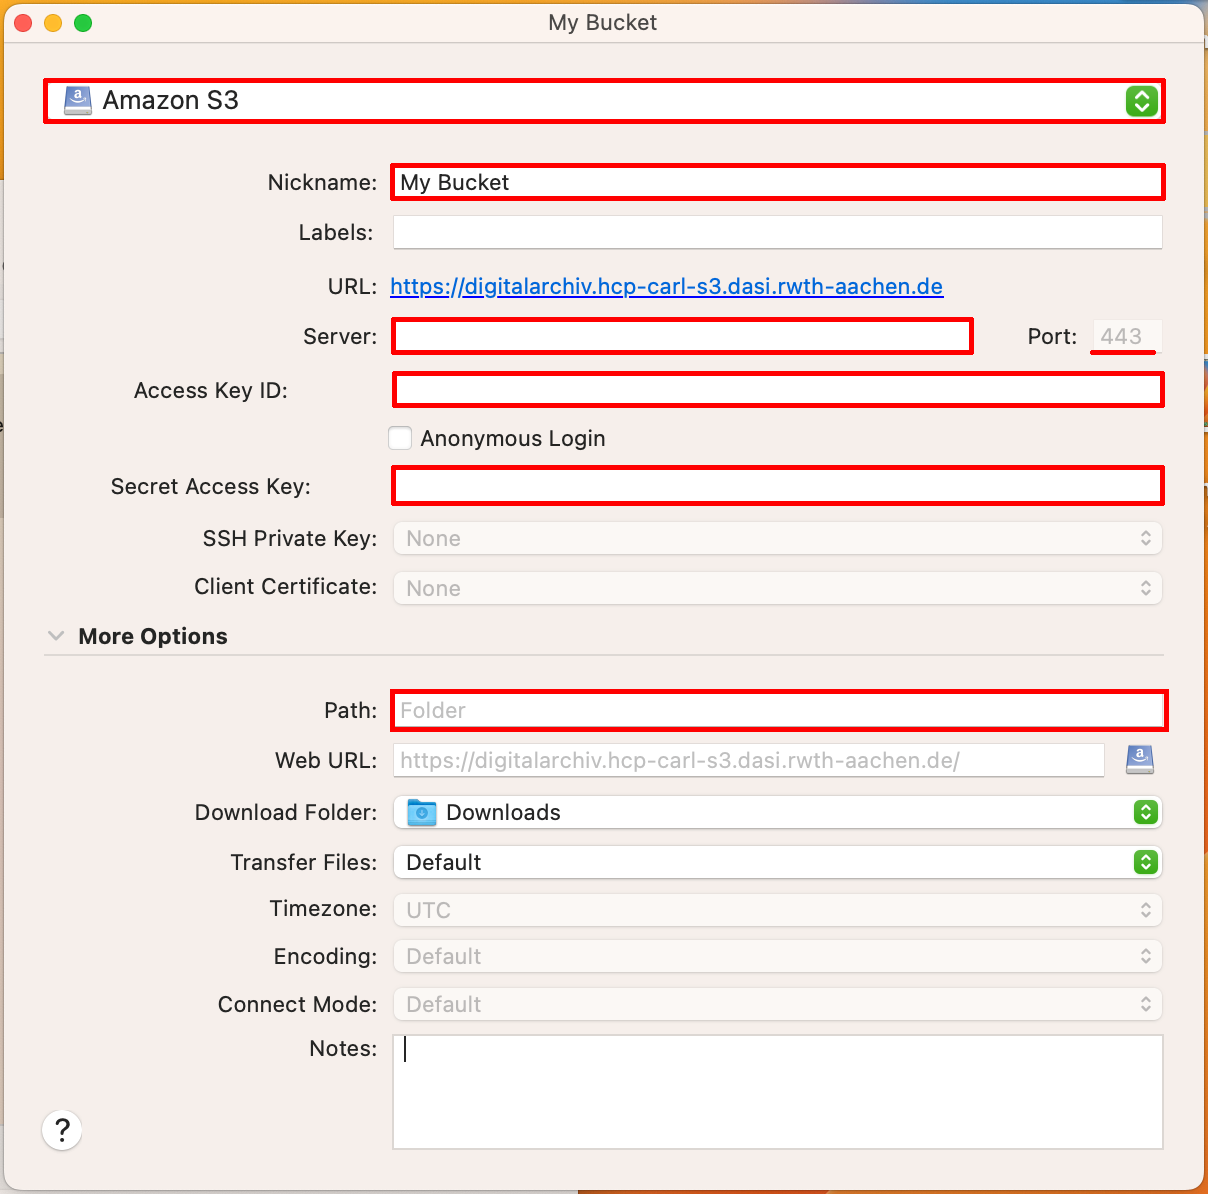1208x1194 pixels.
Task: Click the Server input field
Action: tap(682, 336)
